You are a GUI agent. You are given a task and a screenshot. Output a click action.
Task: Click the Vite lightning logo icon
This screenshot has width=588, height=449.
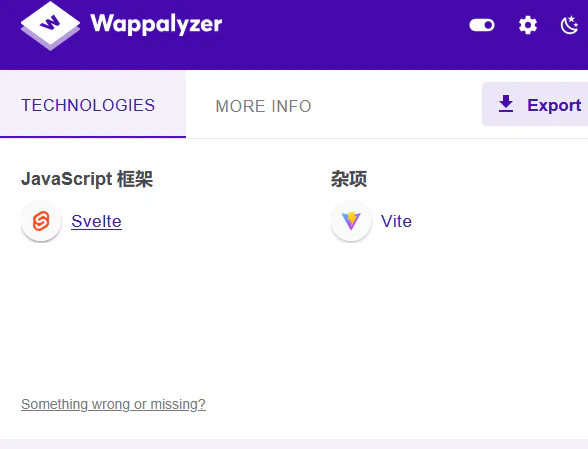pyautogui.click(x=351, y=221)
